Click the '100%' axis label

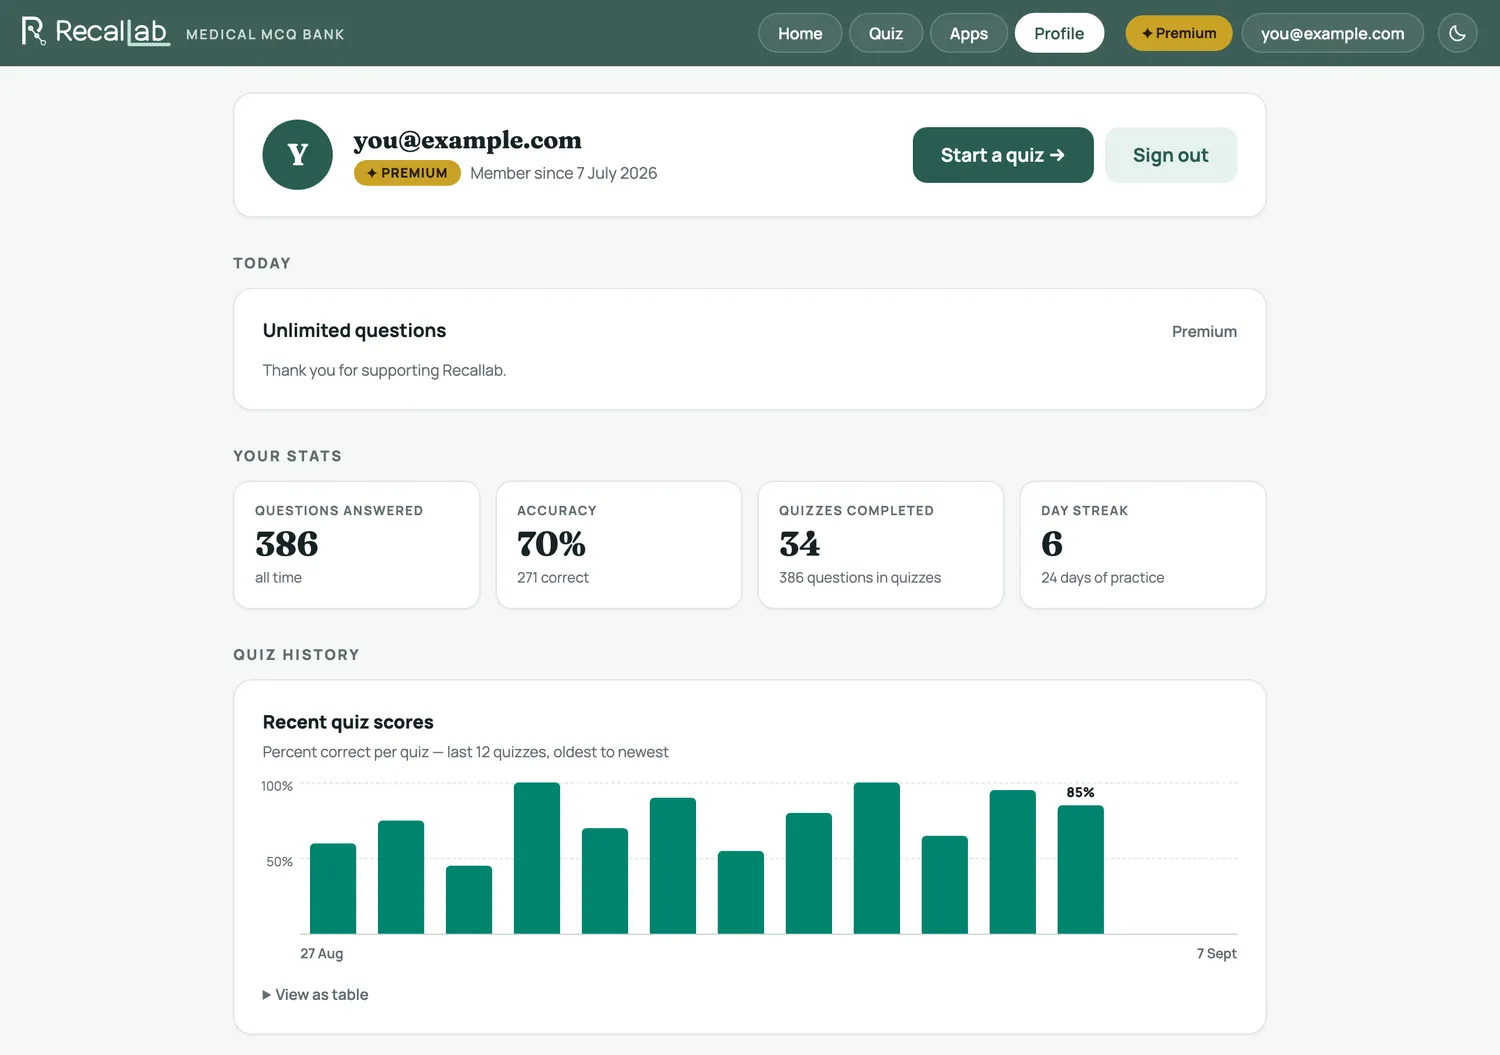(277, 786)
